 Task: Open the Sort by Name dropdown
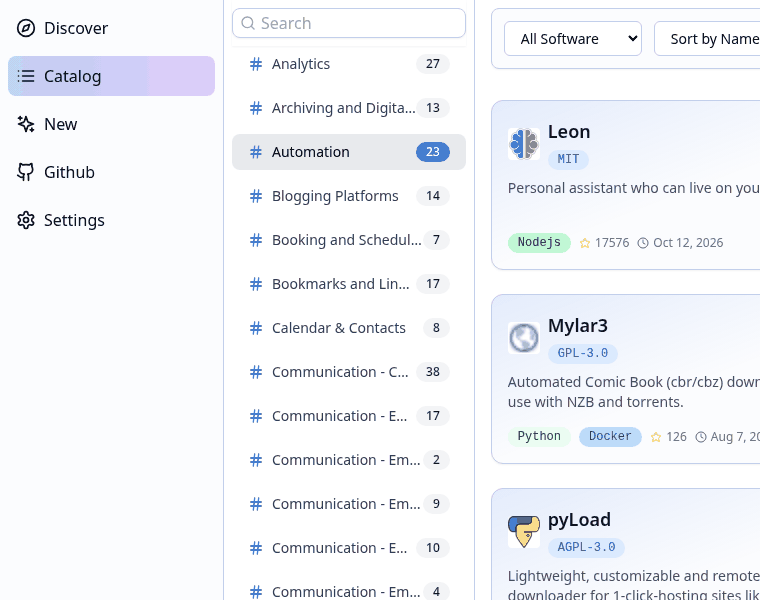pyautogui.click(x=707, y=39)
